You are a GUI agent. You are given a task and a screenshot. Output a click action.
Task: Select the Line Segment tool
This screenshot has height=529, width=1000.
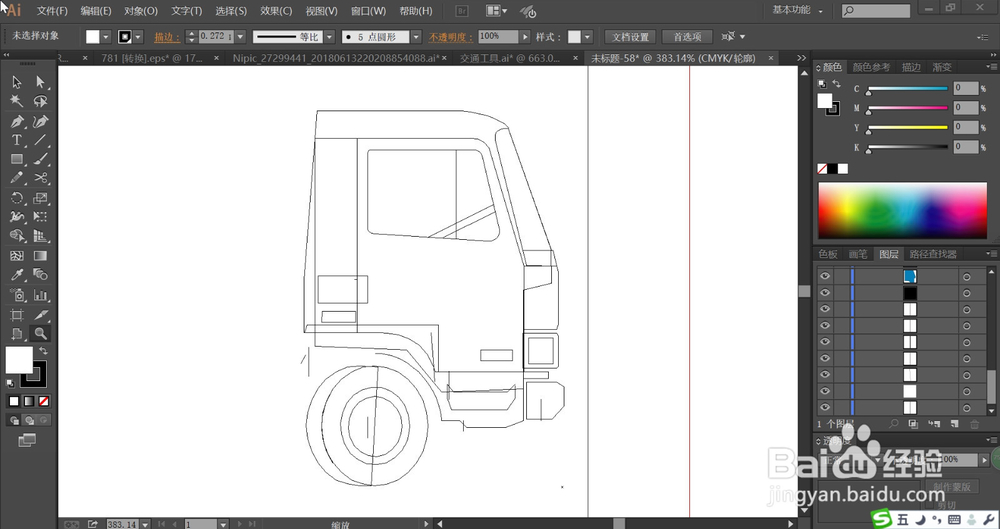pyautogui.click(x=40, y=140)
